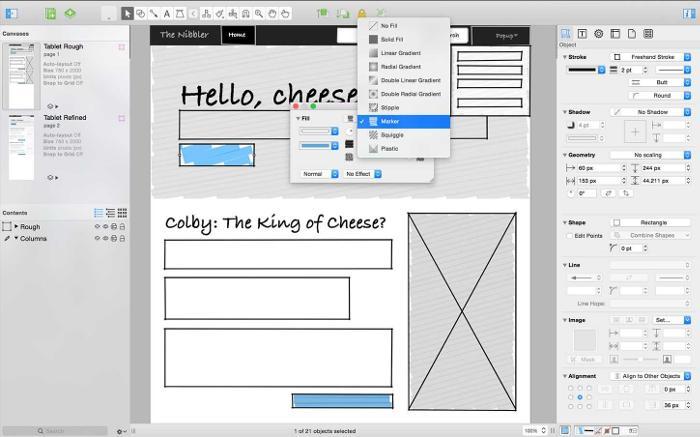
Task: Open the Butt line cap dropdown
Action: coord(660,83)
